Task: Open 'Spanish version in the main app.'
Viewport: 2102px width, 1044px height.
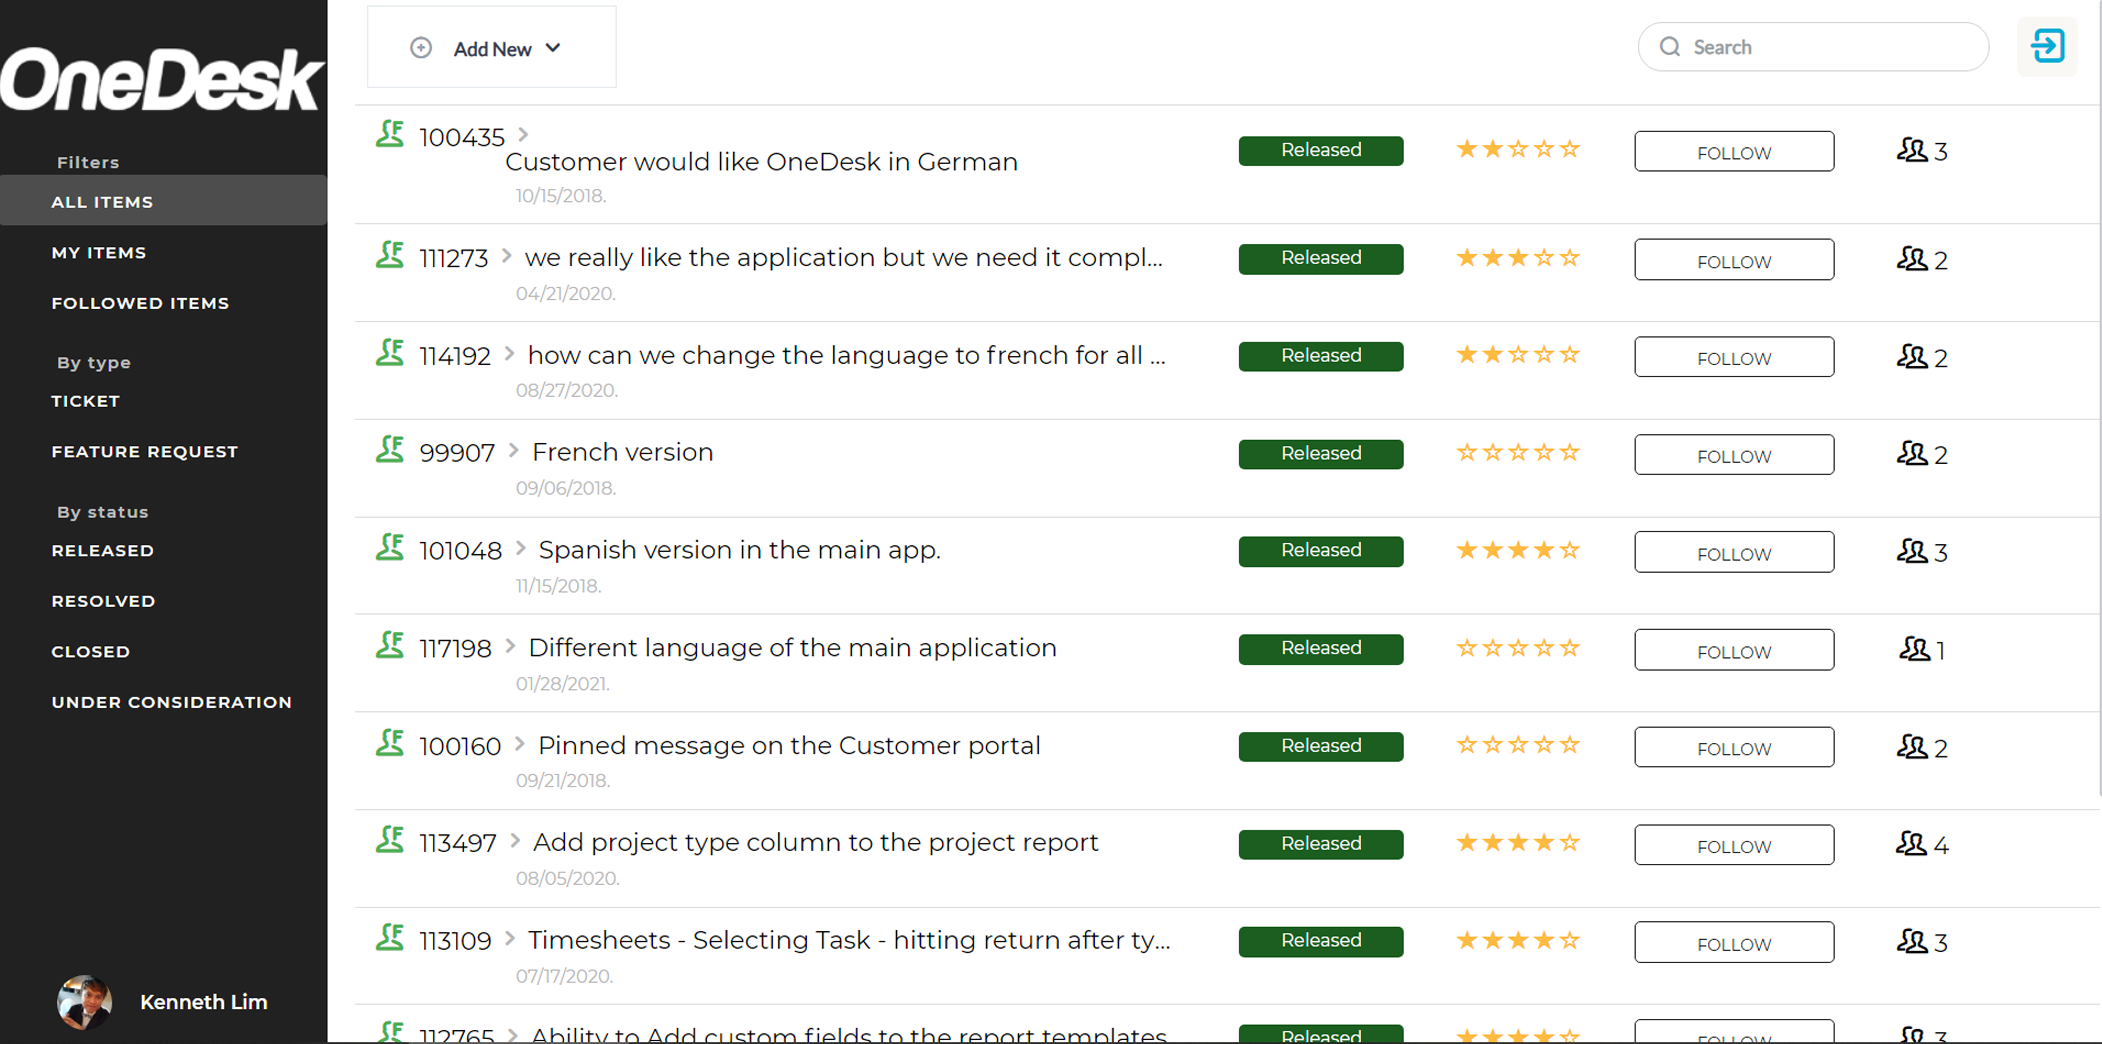Action: point(739,550)
